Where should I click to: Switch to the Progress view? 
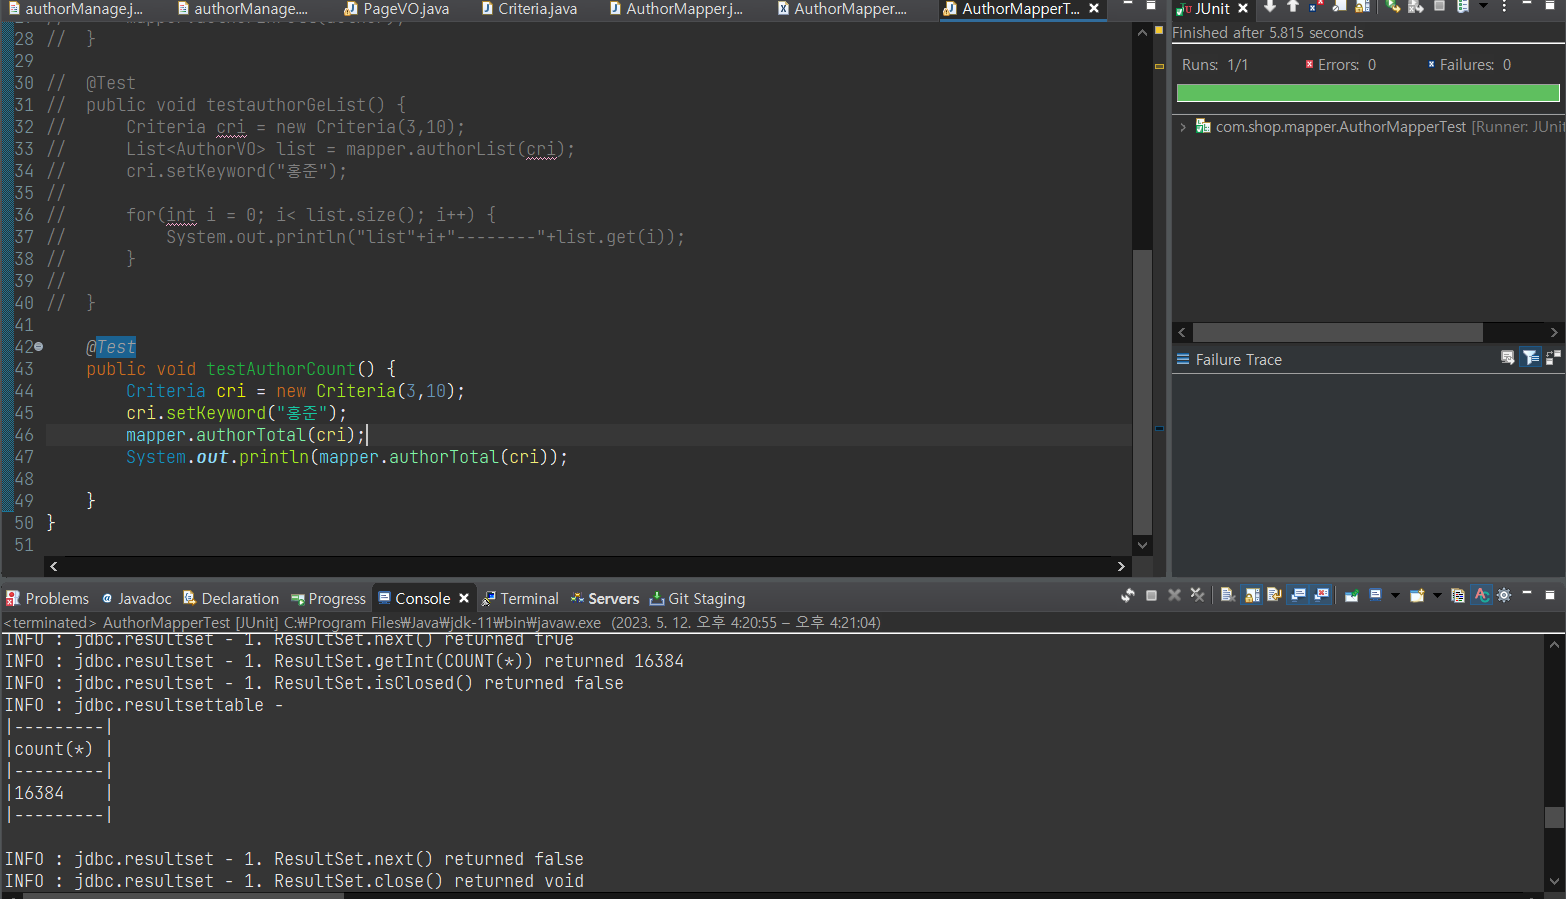(x=328, y=599)
